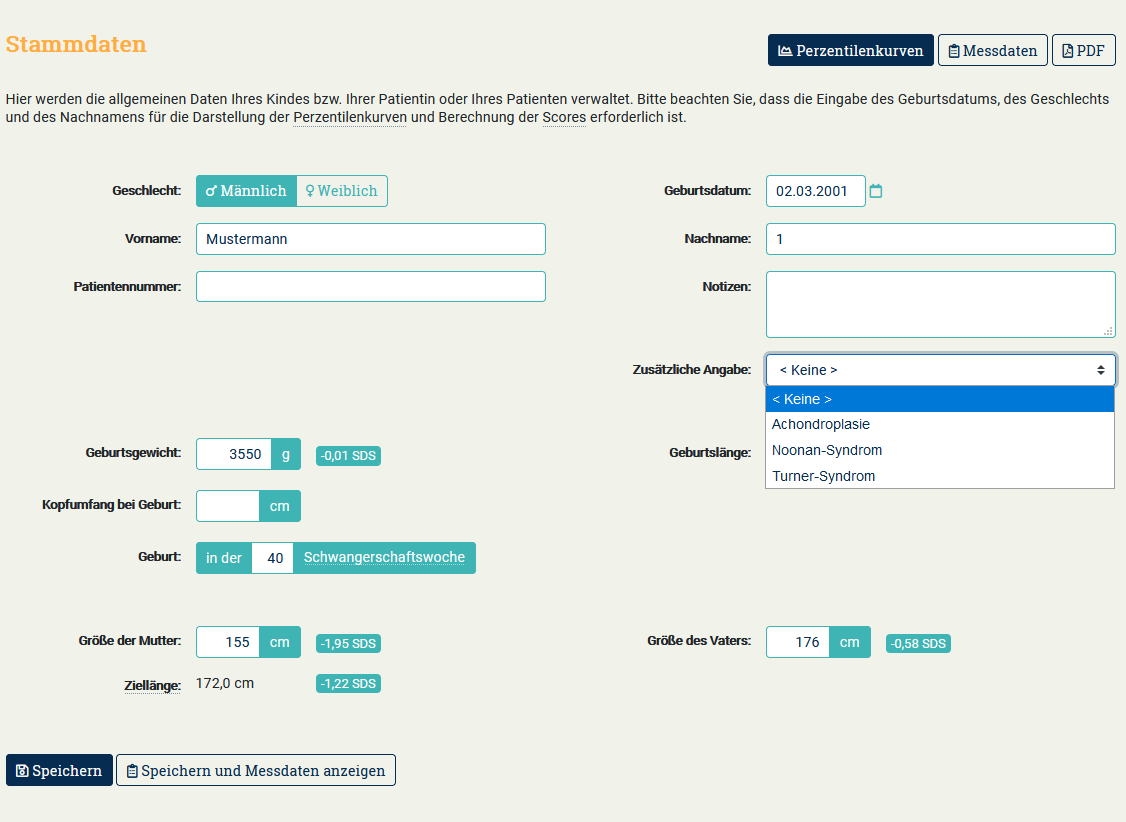Click the Kopfumfang bei Geburt field
Screen dimensions: 1126x822
pos(228,506)
